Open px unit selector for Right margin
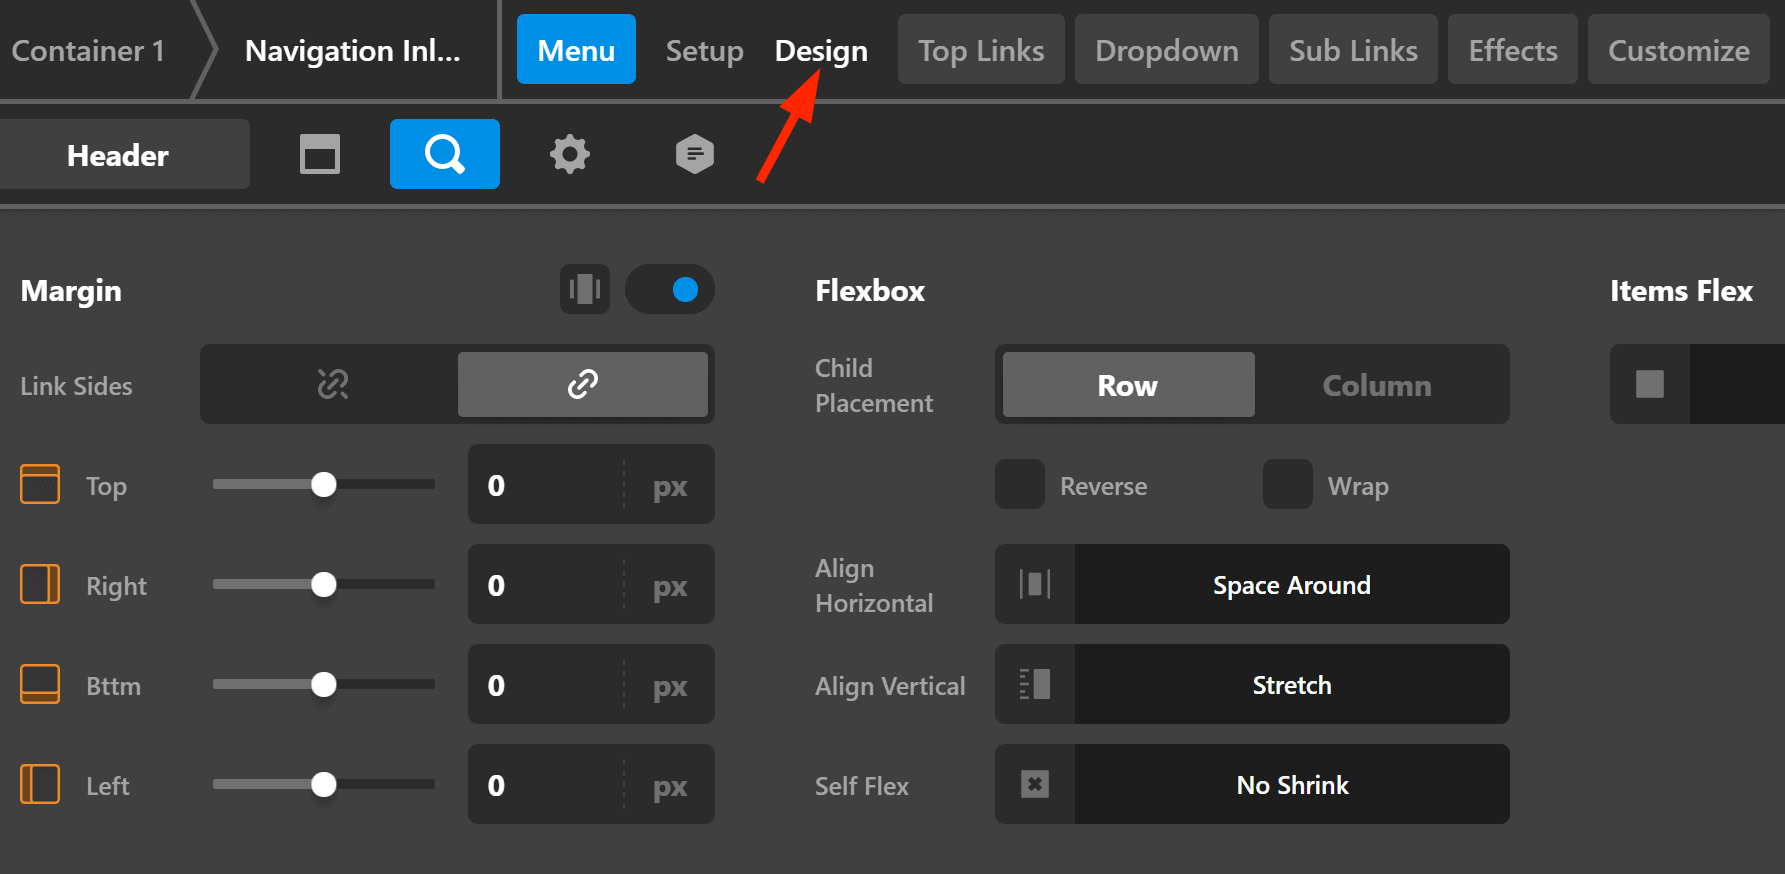Viewport: 1785px width, 874px height. coord(670,586)
